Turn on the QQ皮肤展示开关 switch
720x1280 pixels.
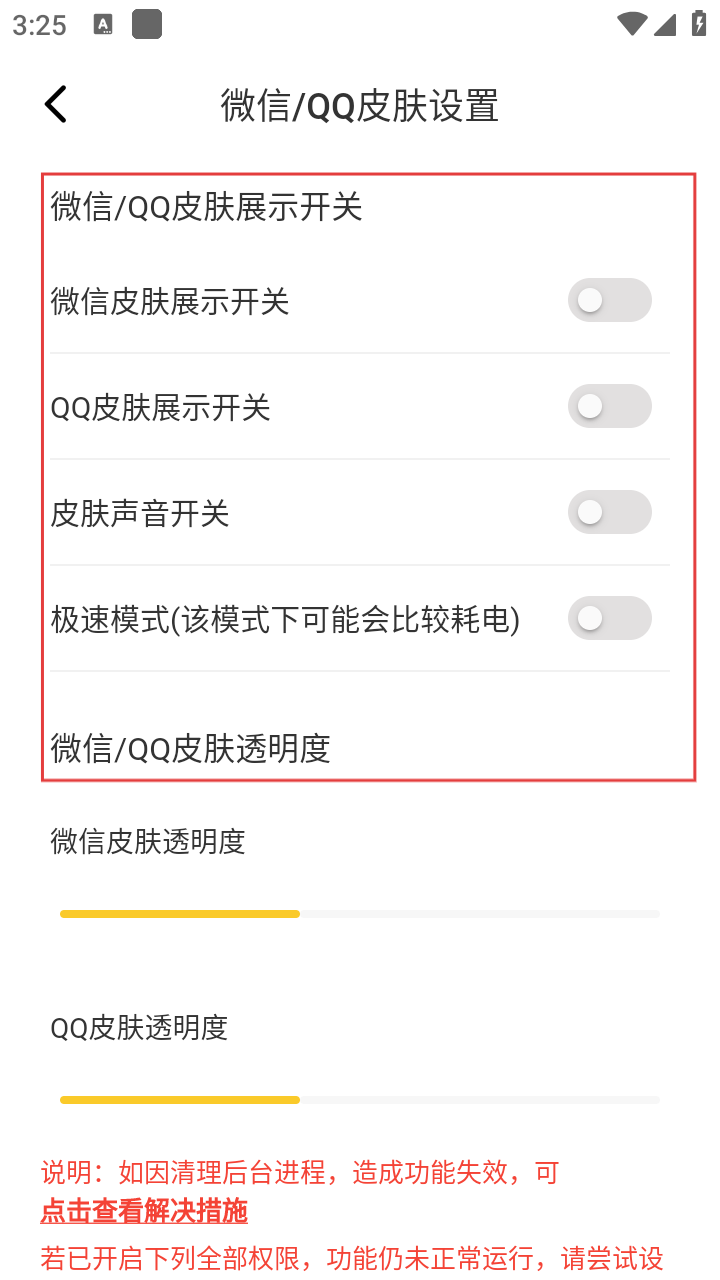click(609, 406)
